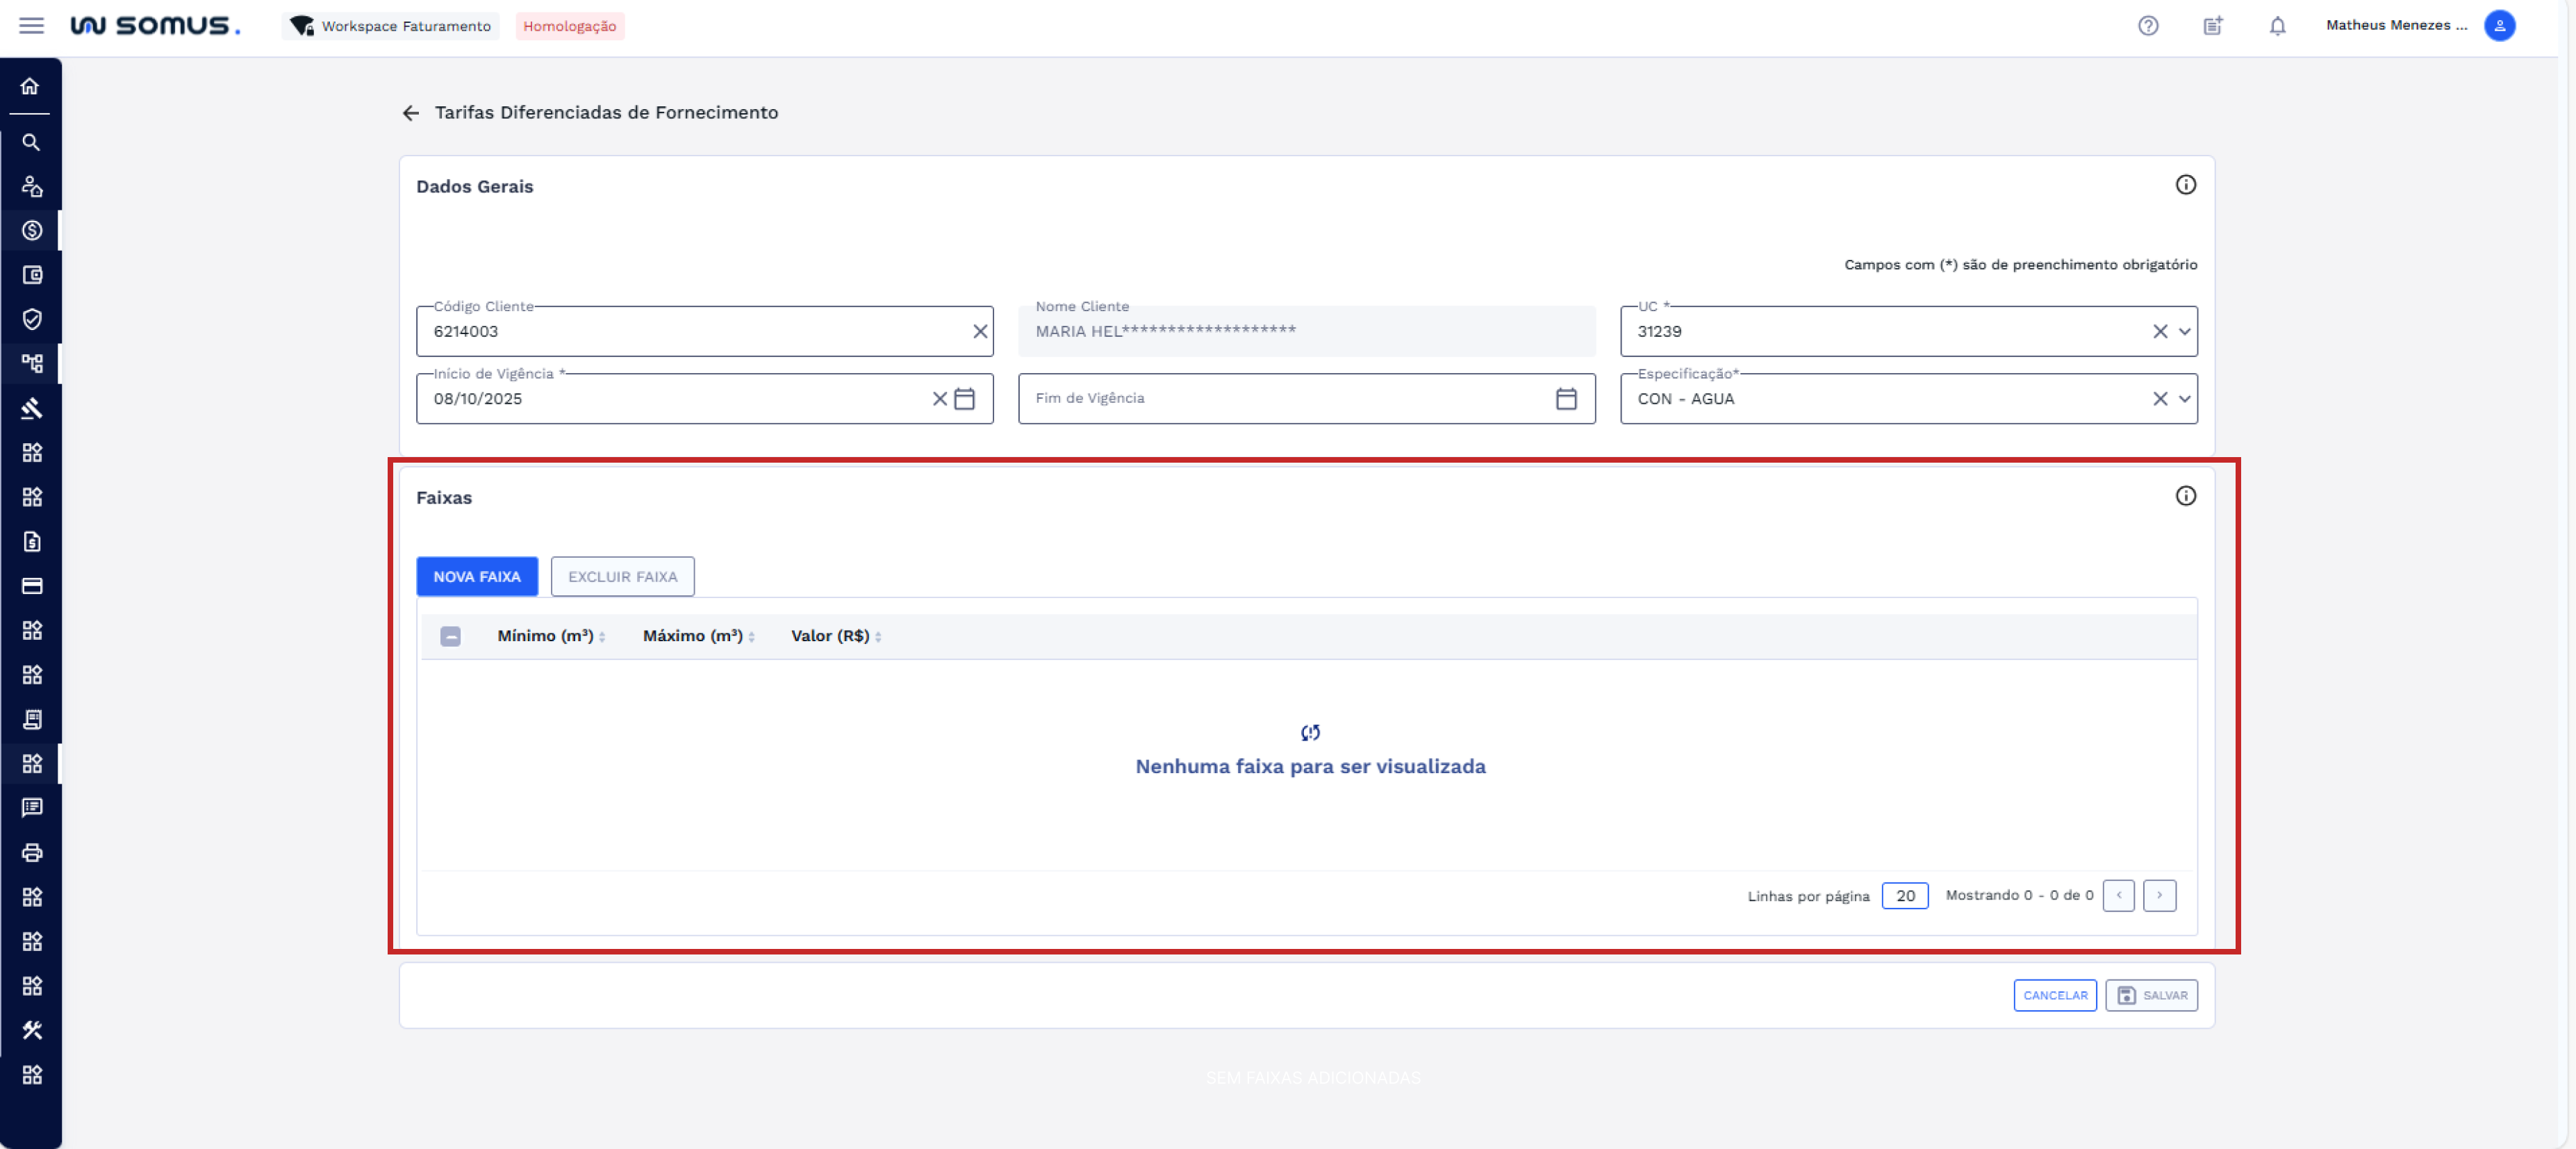The image size is (2576, 1149).
Task: Open the printer icon in sidebar
Action: [31, 852]
